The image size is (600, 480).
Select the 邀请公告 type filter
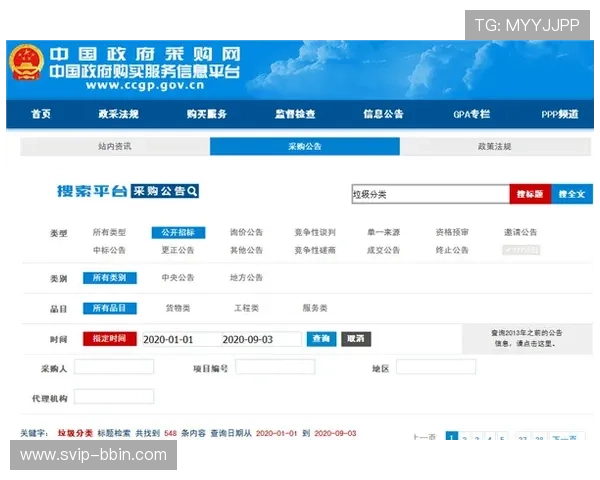pos(520,232)
